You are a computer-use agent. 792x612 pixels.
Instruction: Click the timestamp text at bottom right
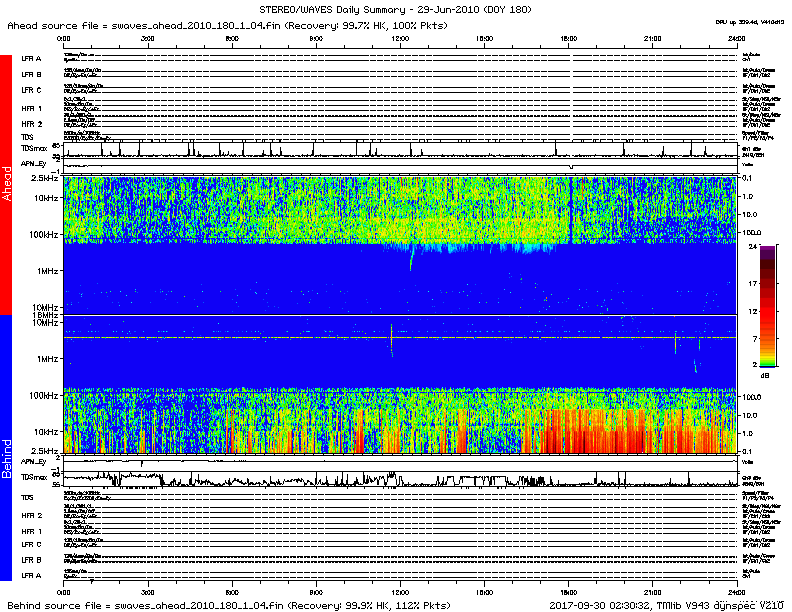pos(666,605)
